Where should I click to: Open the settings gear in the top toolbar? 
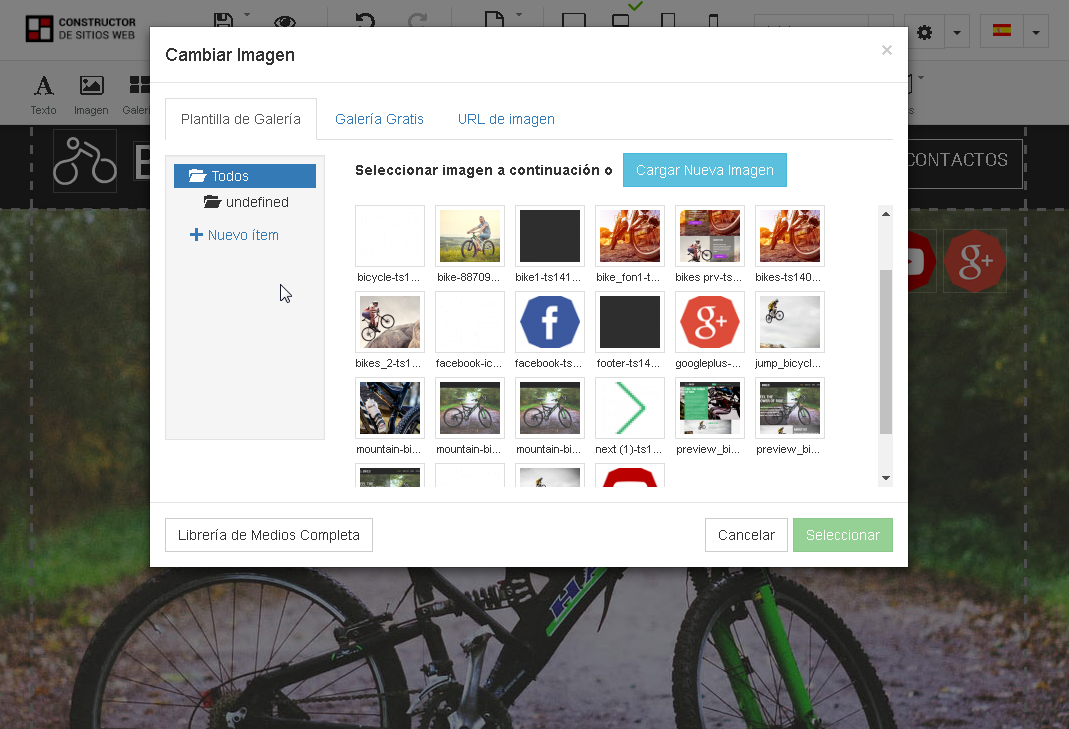(x=924, y=32)
